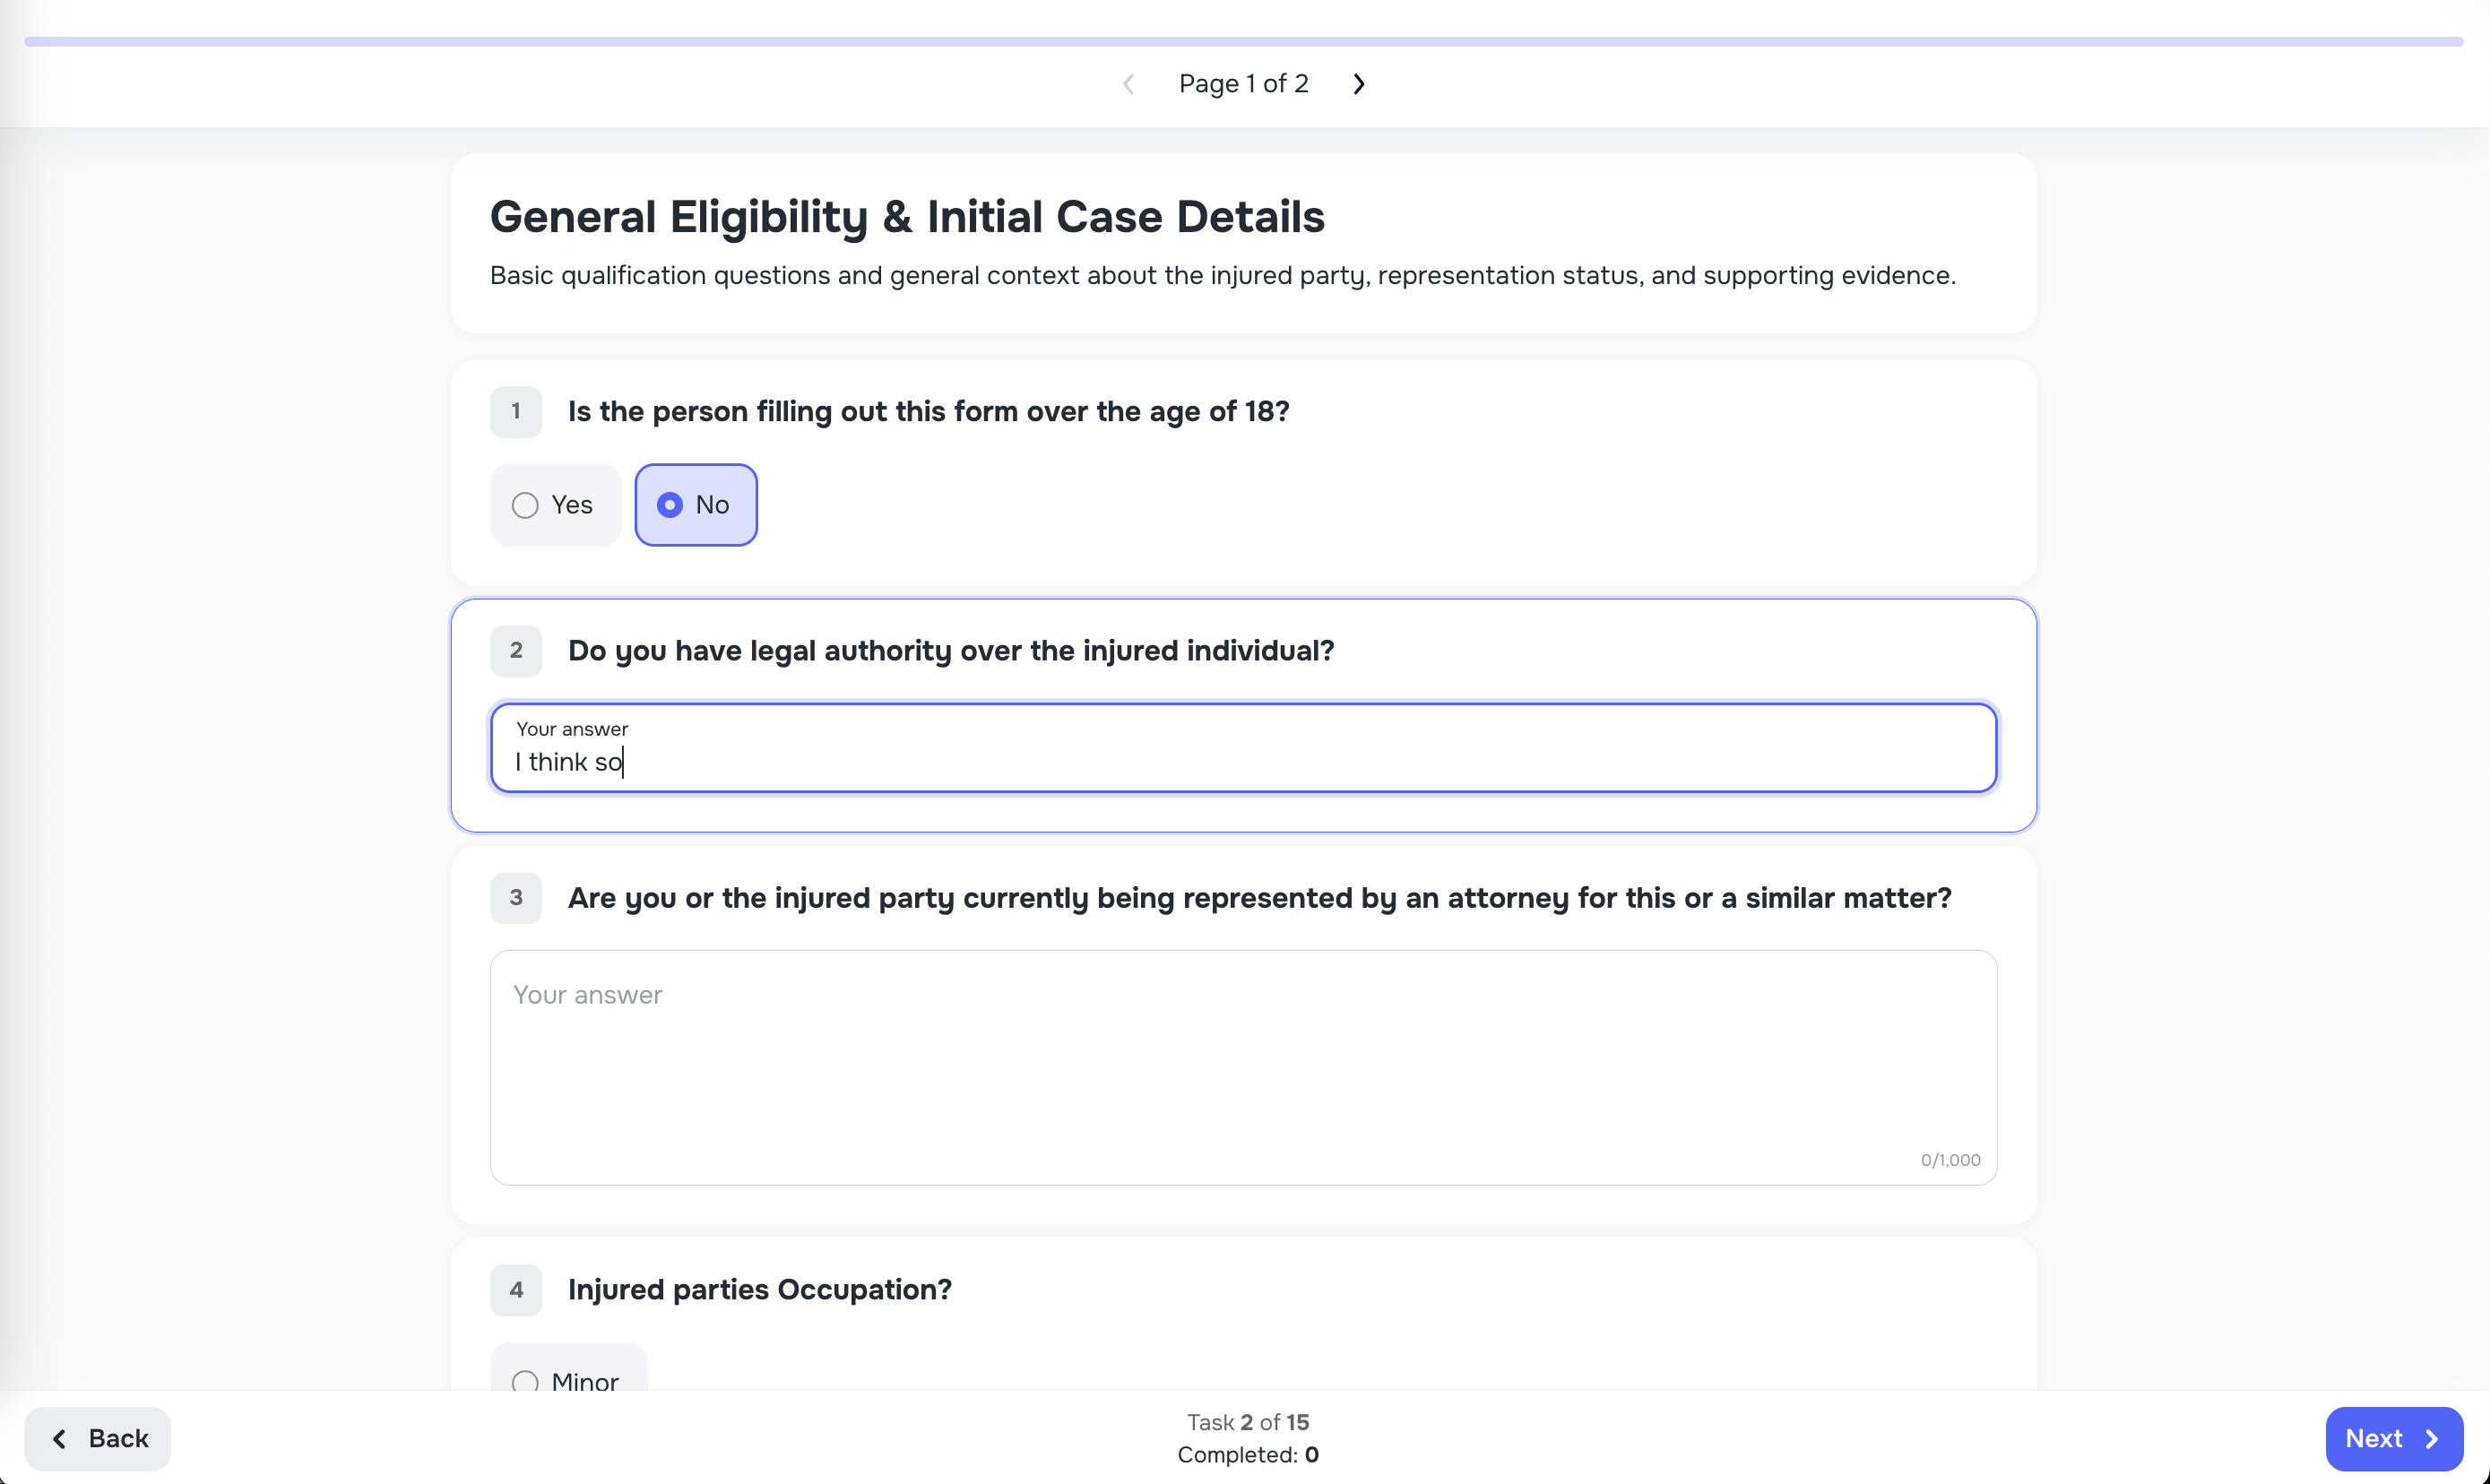
Task: Click the number badge for question 1
Action: pos(516,411)
